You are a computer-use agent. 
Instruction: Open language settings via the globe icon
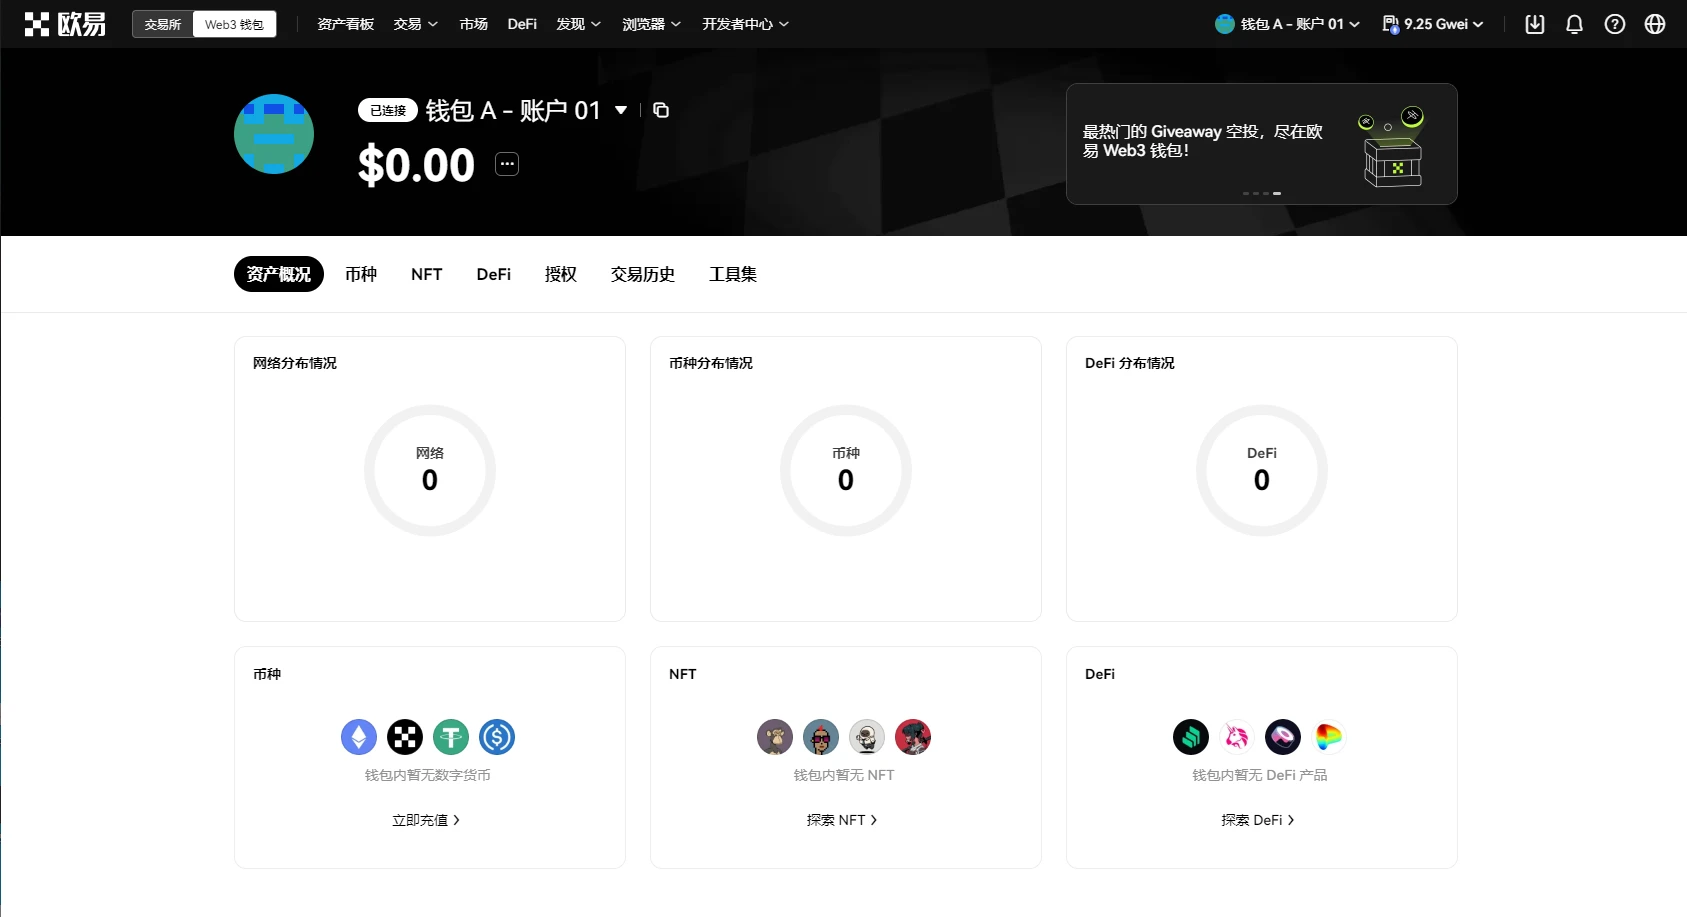[x=1655, y=23]
